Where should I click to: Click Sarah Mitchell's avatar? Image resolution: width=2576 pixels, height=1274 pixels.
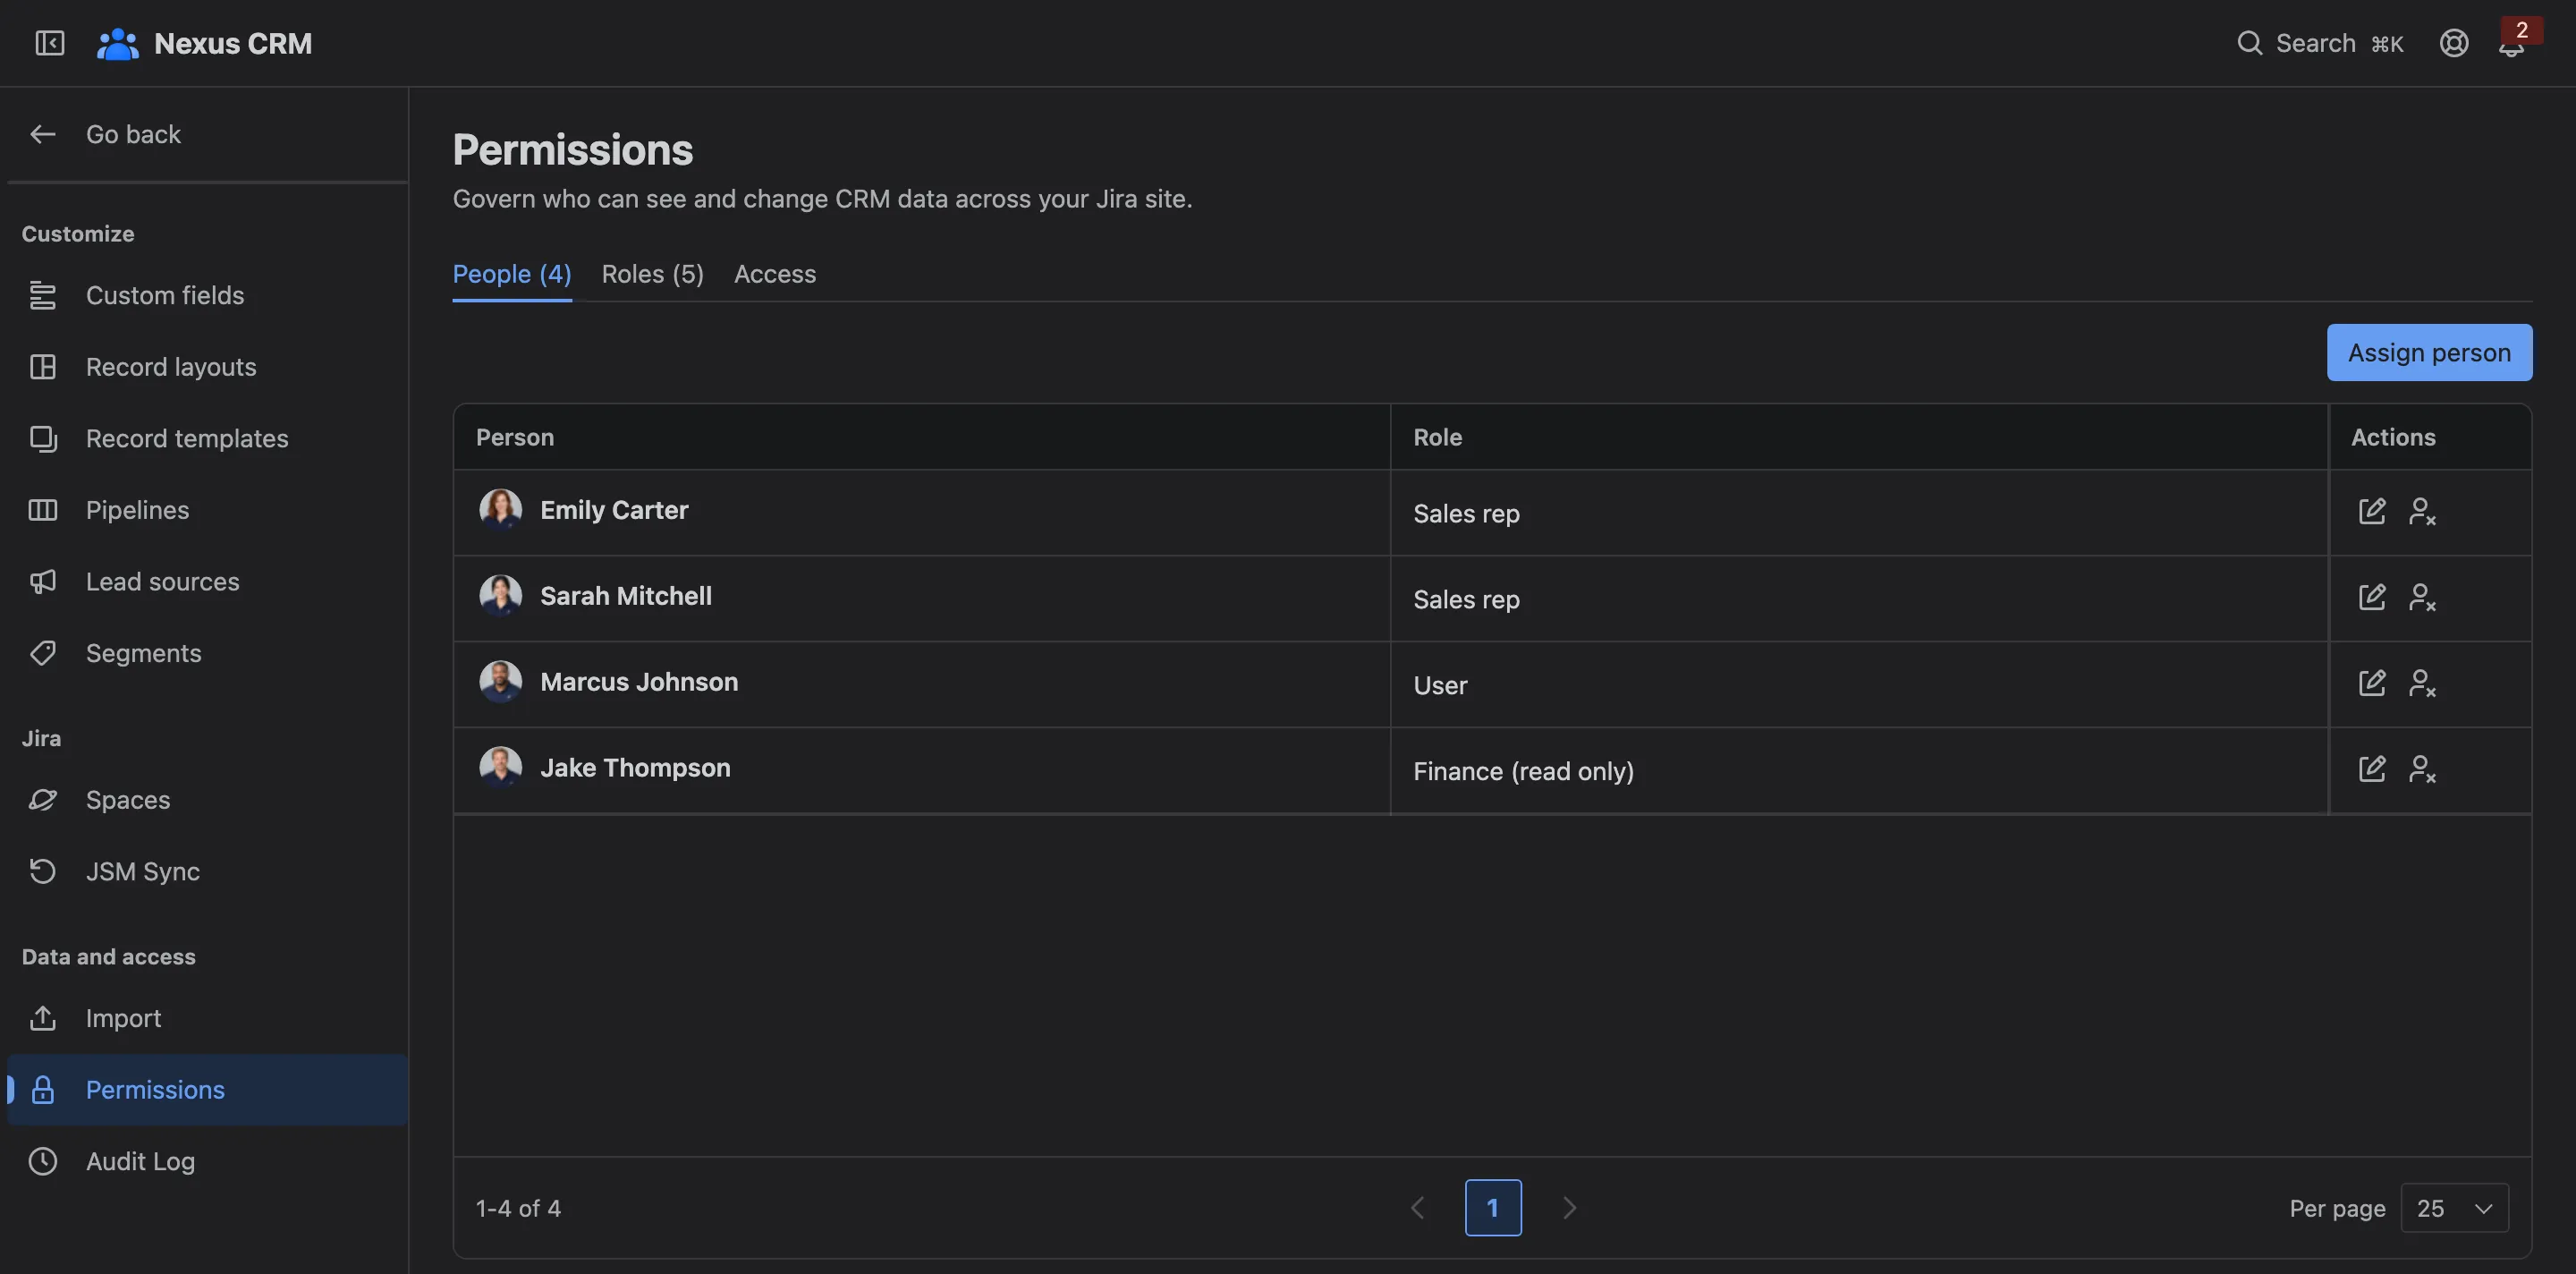[500, 595]
